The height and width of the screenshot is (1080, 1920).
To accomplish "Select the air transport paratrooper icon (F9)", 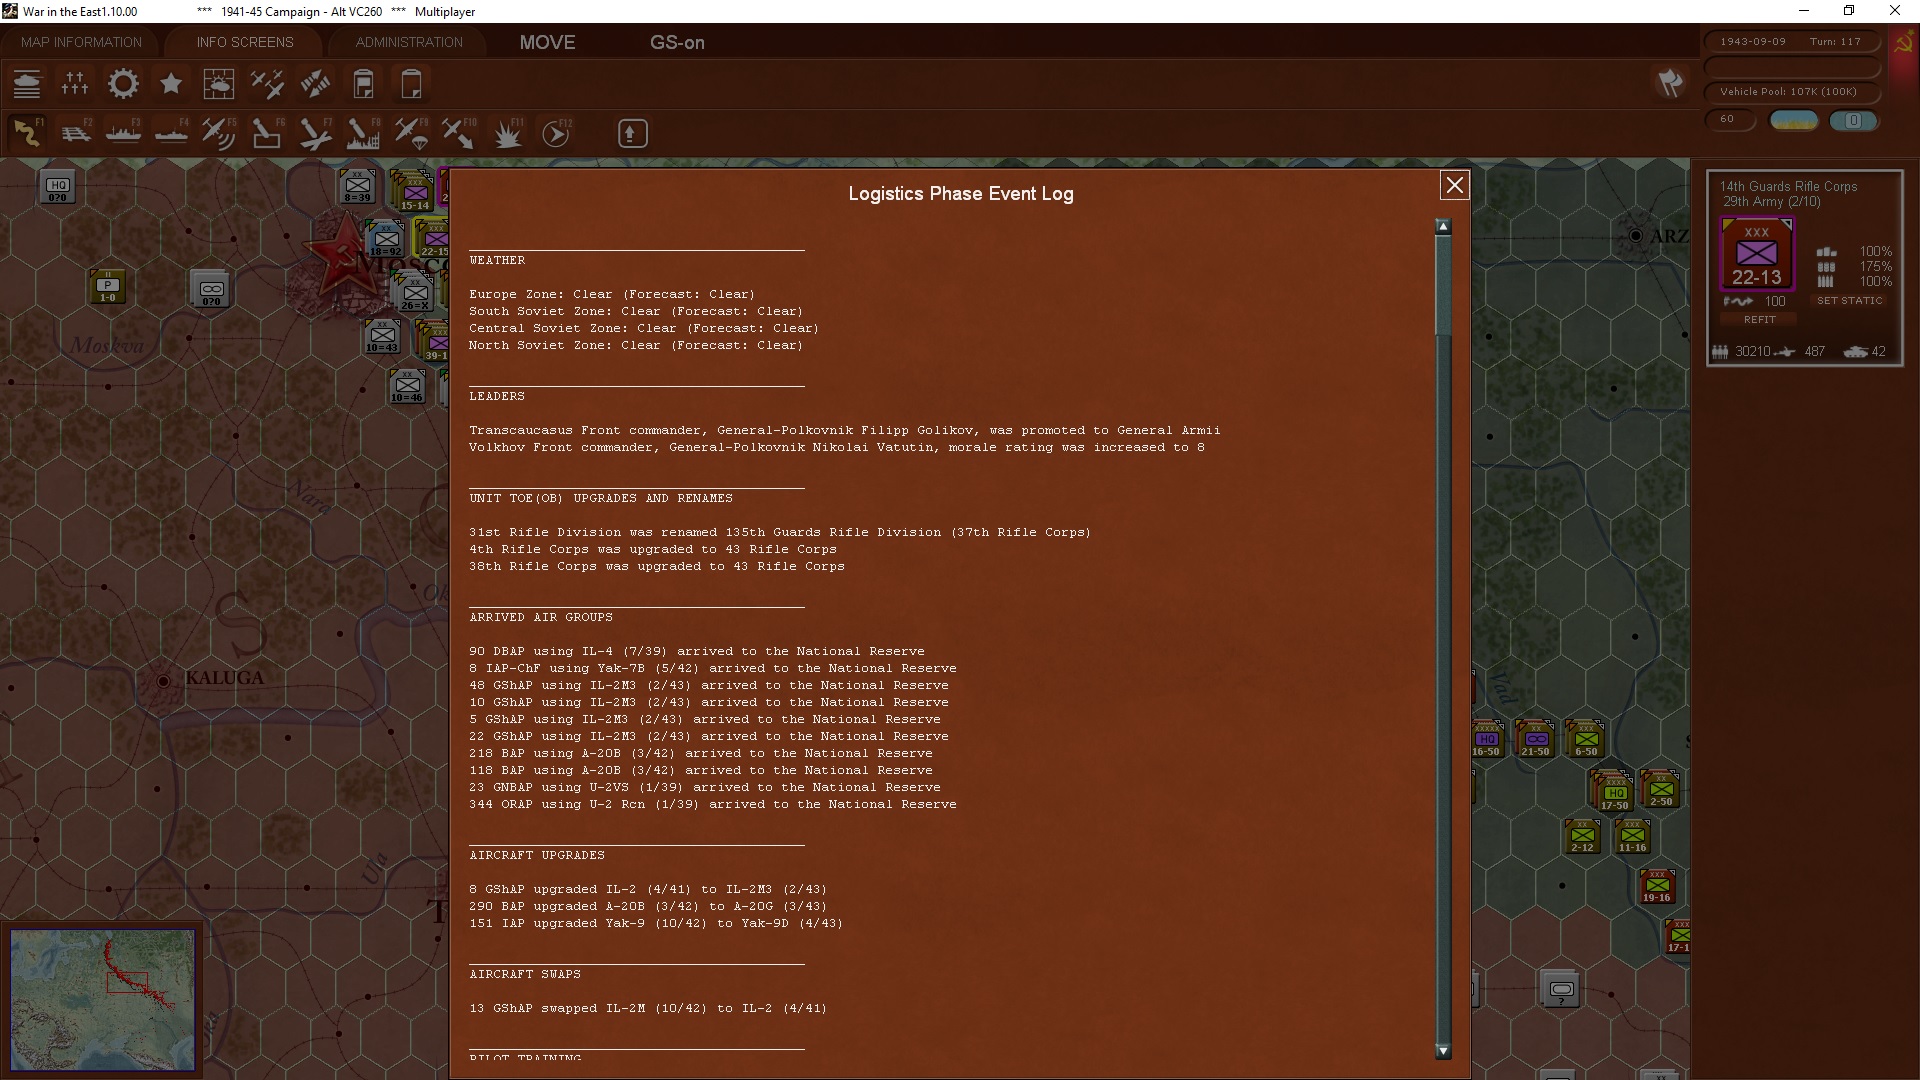I will pyautogui.click(x=411, y=133).
